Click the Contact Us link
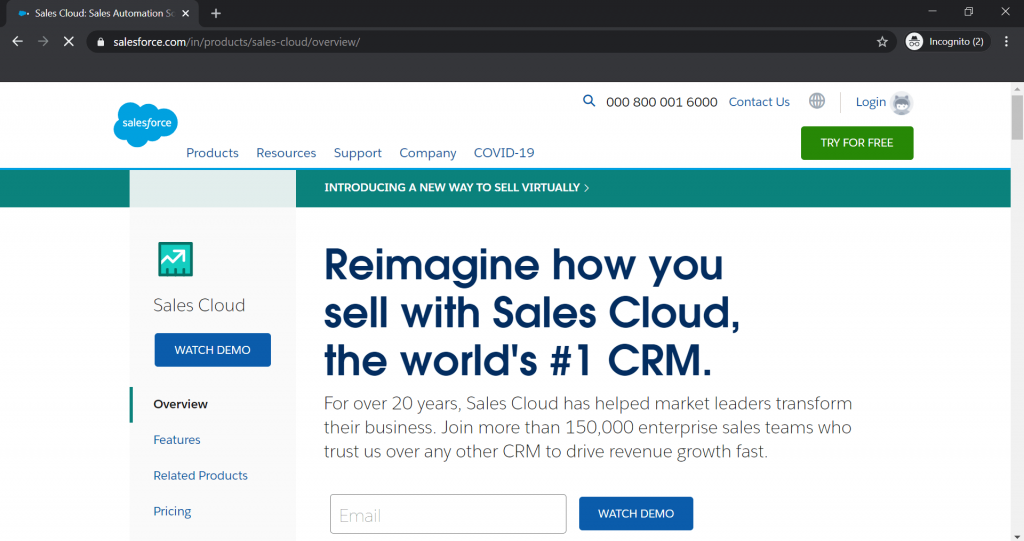The width and height of the screenshot is (1024, 541). (x=759, y=102)
